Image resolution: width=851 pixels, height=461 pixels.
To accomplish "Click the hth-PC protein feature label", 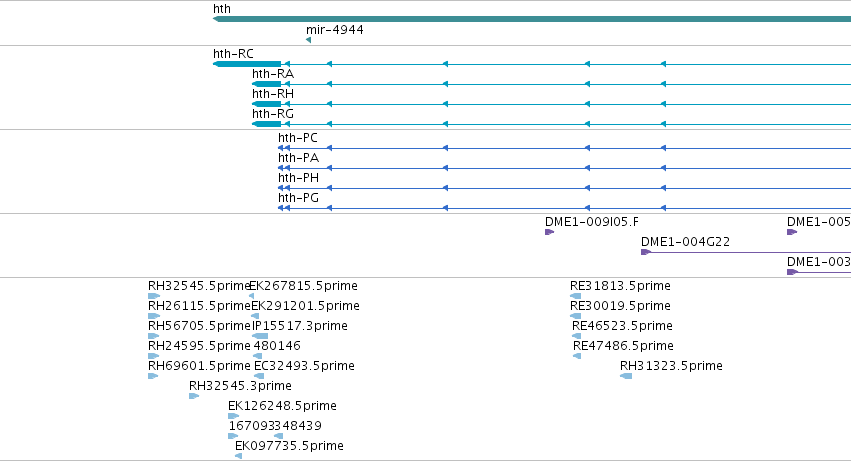I will (298, 138).
